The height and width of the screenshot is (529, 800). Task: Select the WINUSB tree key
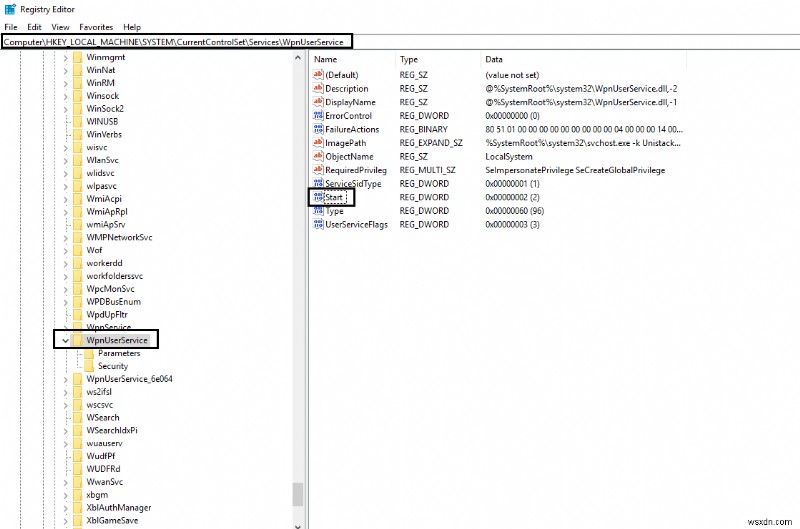pyautogui.click(x=102, y=121)
